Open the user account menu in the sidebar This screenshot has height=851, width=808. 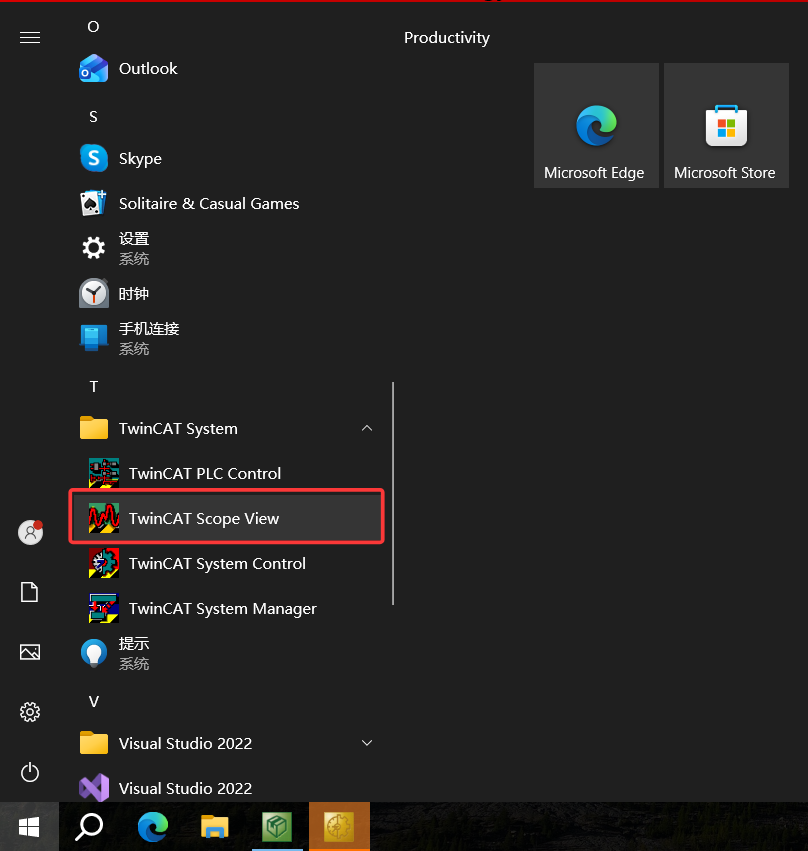[x=30, y=532]
